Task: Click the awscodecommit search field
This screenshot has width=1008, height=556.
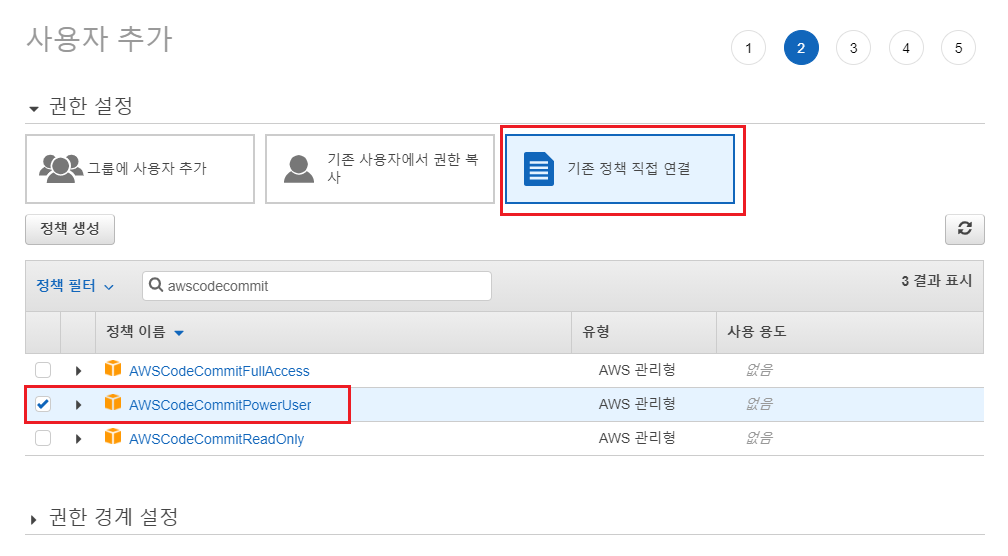Action: tap(317, 286)
